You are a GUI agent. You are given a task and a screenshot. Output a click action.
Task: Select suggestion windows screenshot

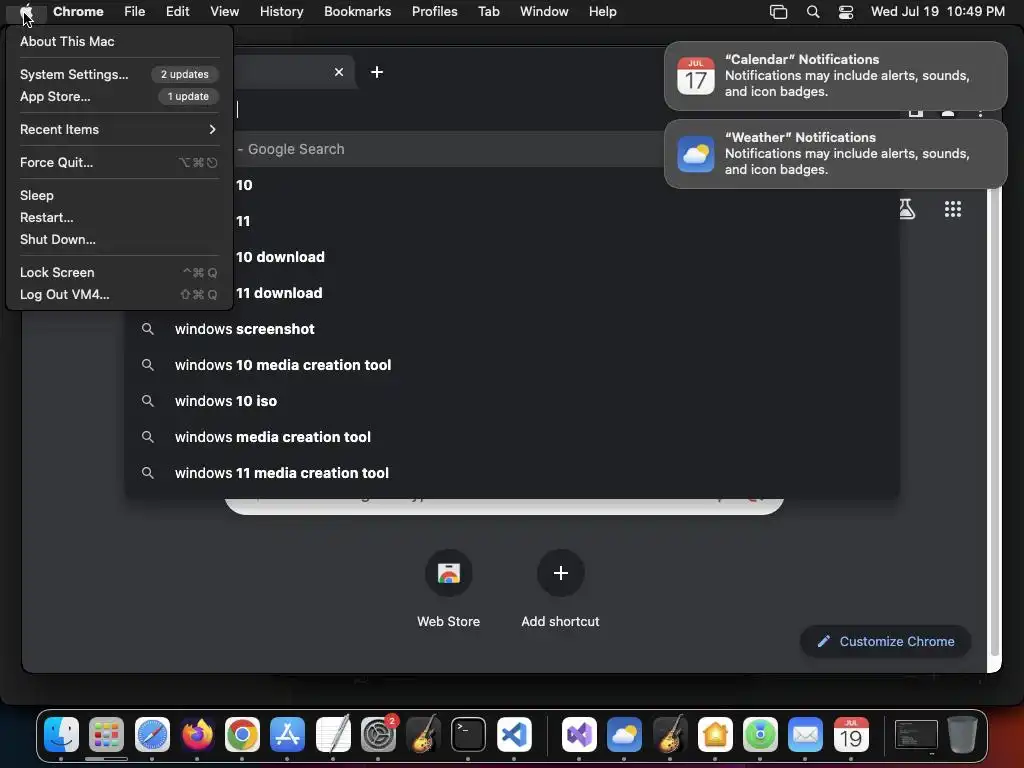tap(512, 329)
